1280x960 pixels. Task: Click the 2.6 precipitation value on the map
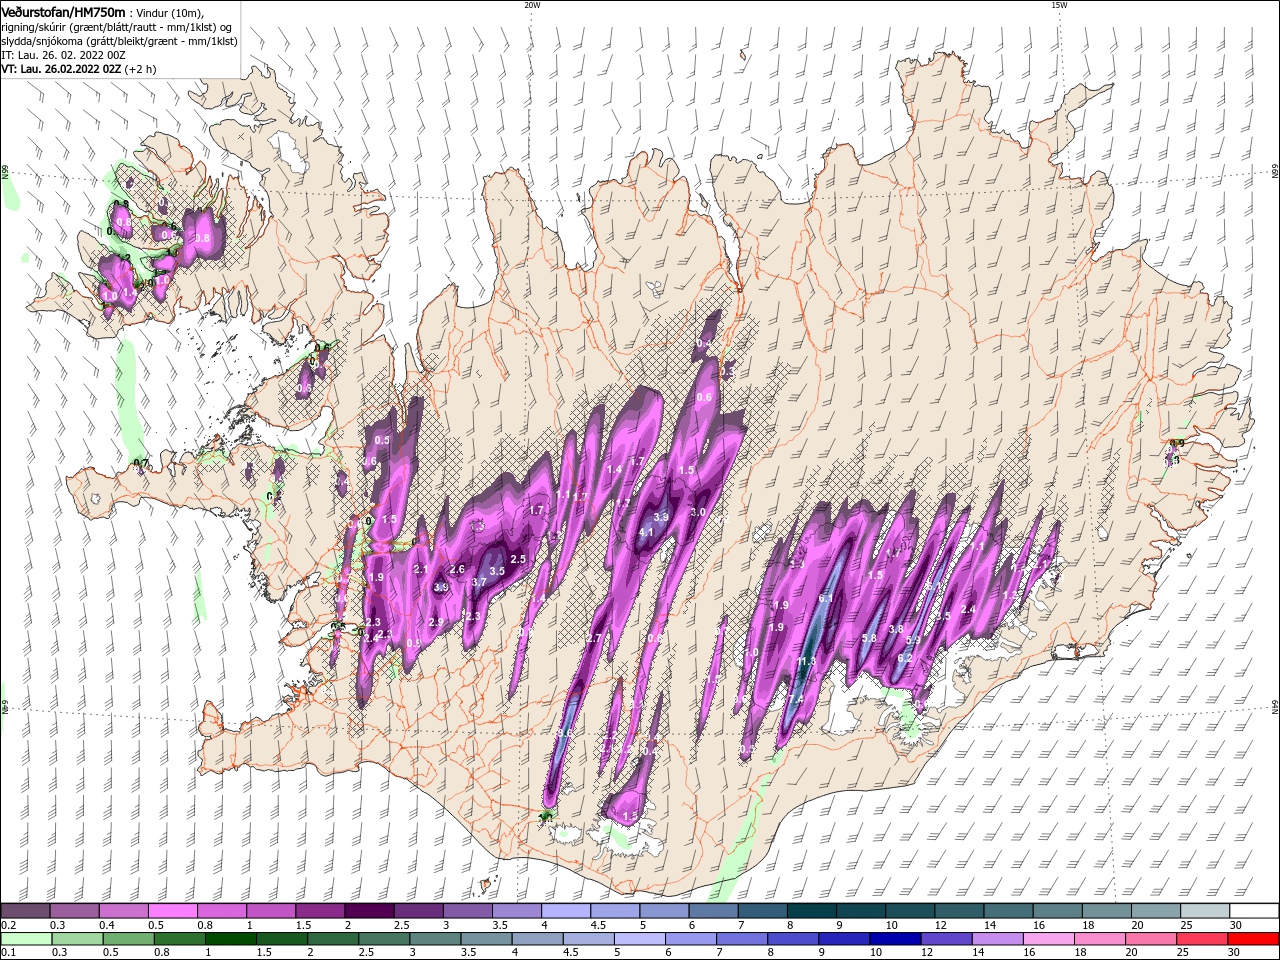[457, 569]
